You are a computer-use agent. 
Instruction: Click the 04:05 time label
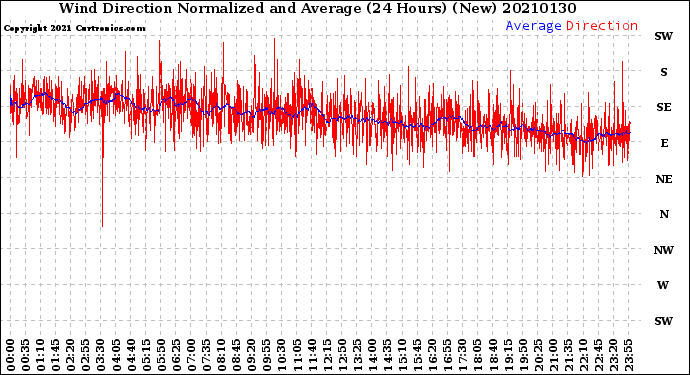click(116, 355)
